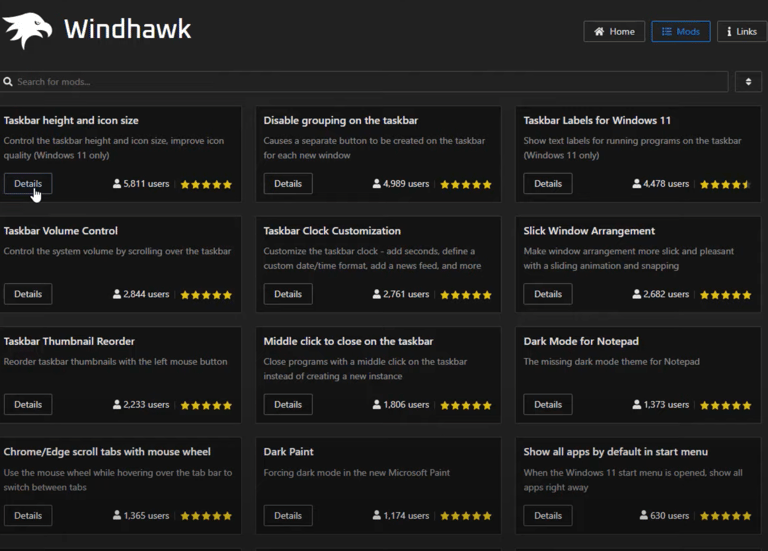Image resolution: width=768 pixels, height=551 pixels.
Task: Go to the Home tab
Action: click(614, 31)
